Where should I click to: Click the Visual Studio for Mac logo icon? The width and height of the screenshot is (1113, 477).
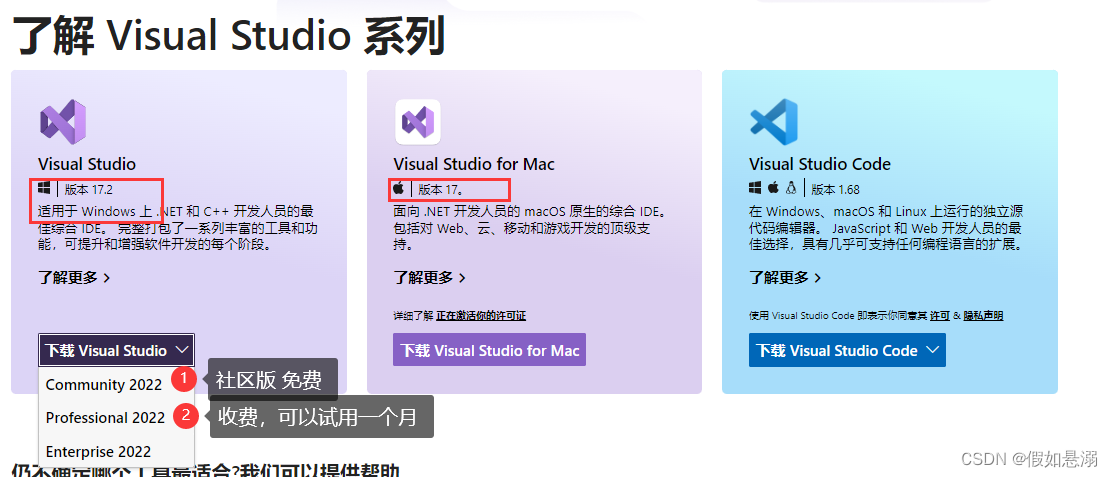tap(417, 122)
